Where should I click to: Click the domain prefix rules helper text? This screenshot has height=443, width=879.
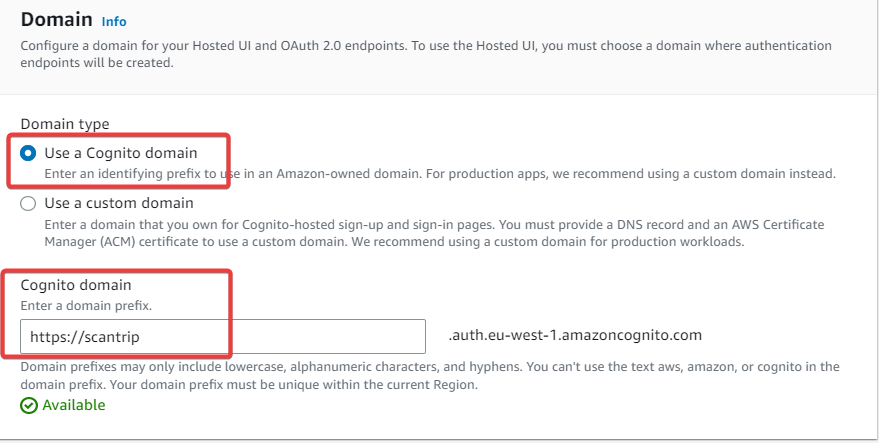pos(430,376)
